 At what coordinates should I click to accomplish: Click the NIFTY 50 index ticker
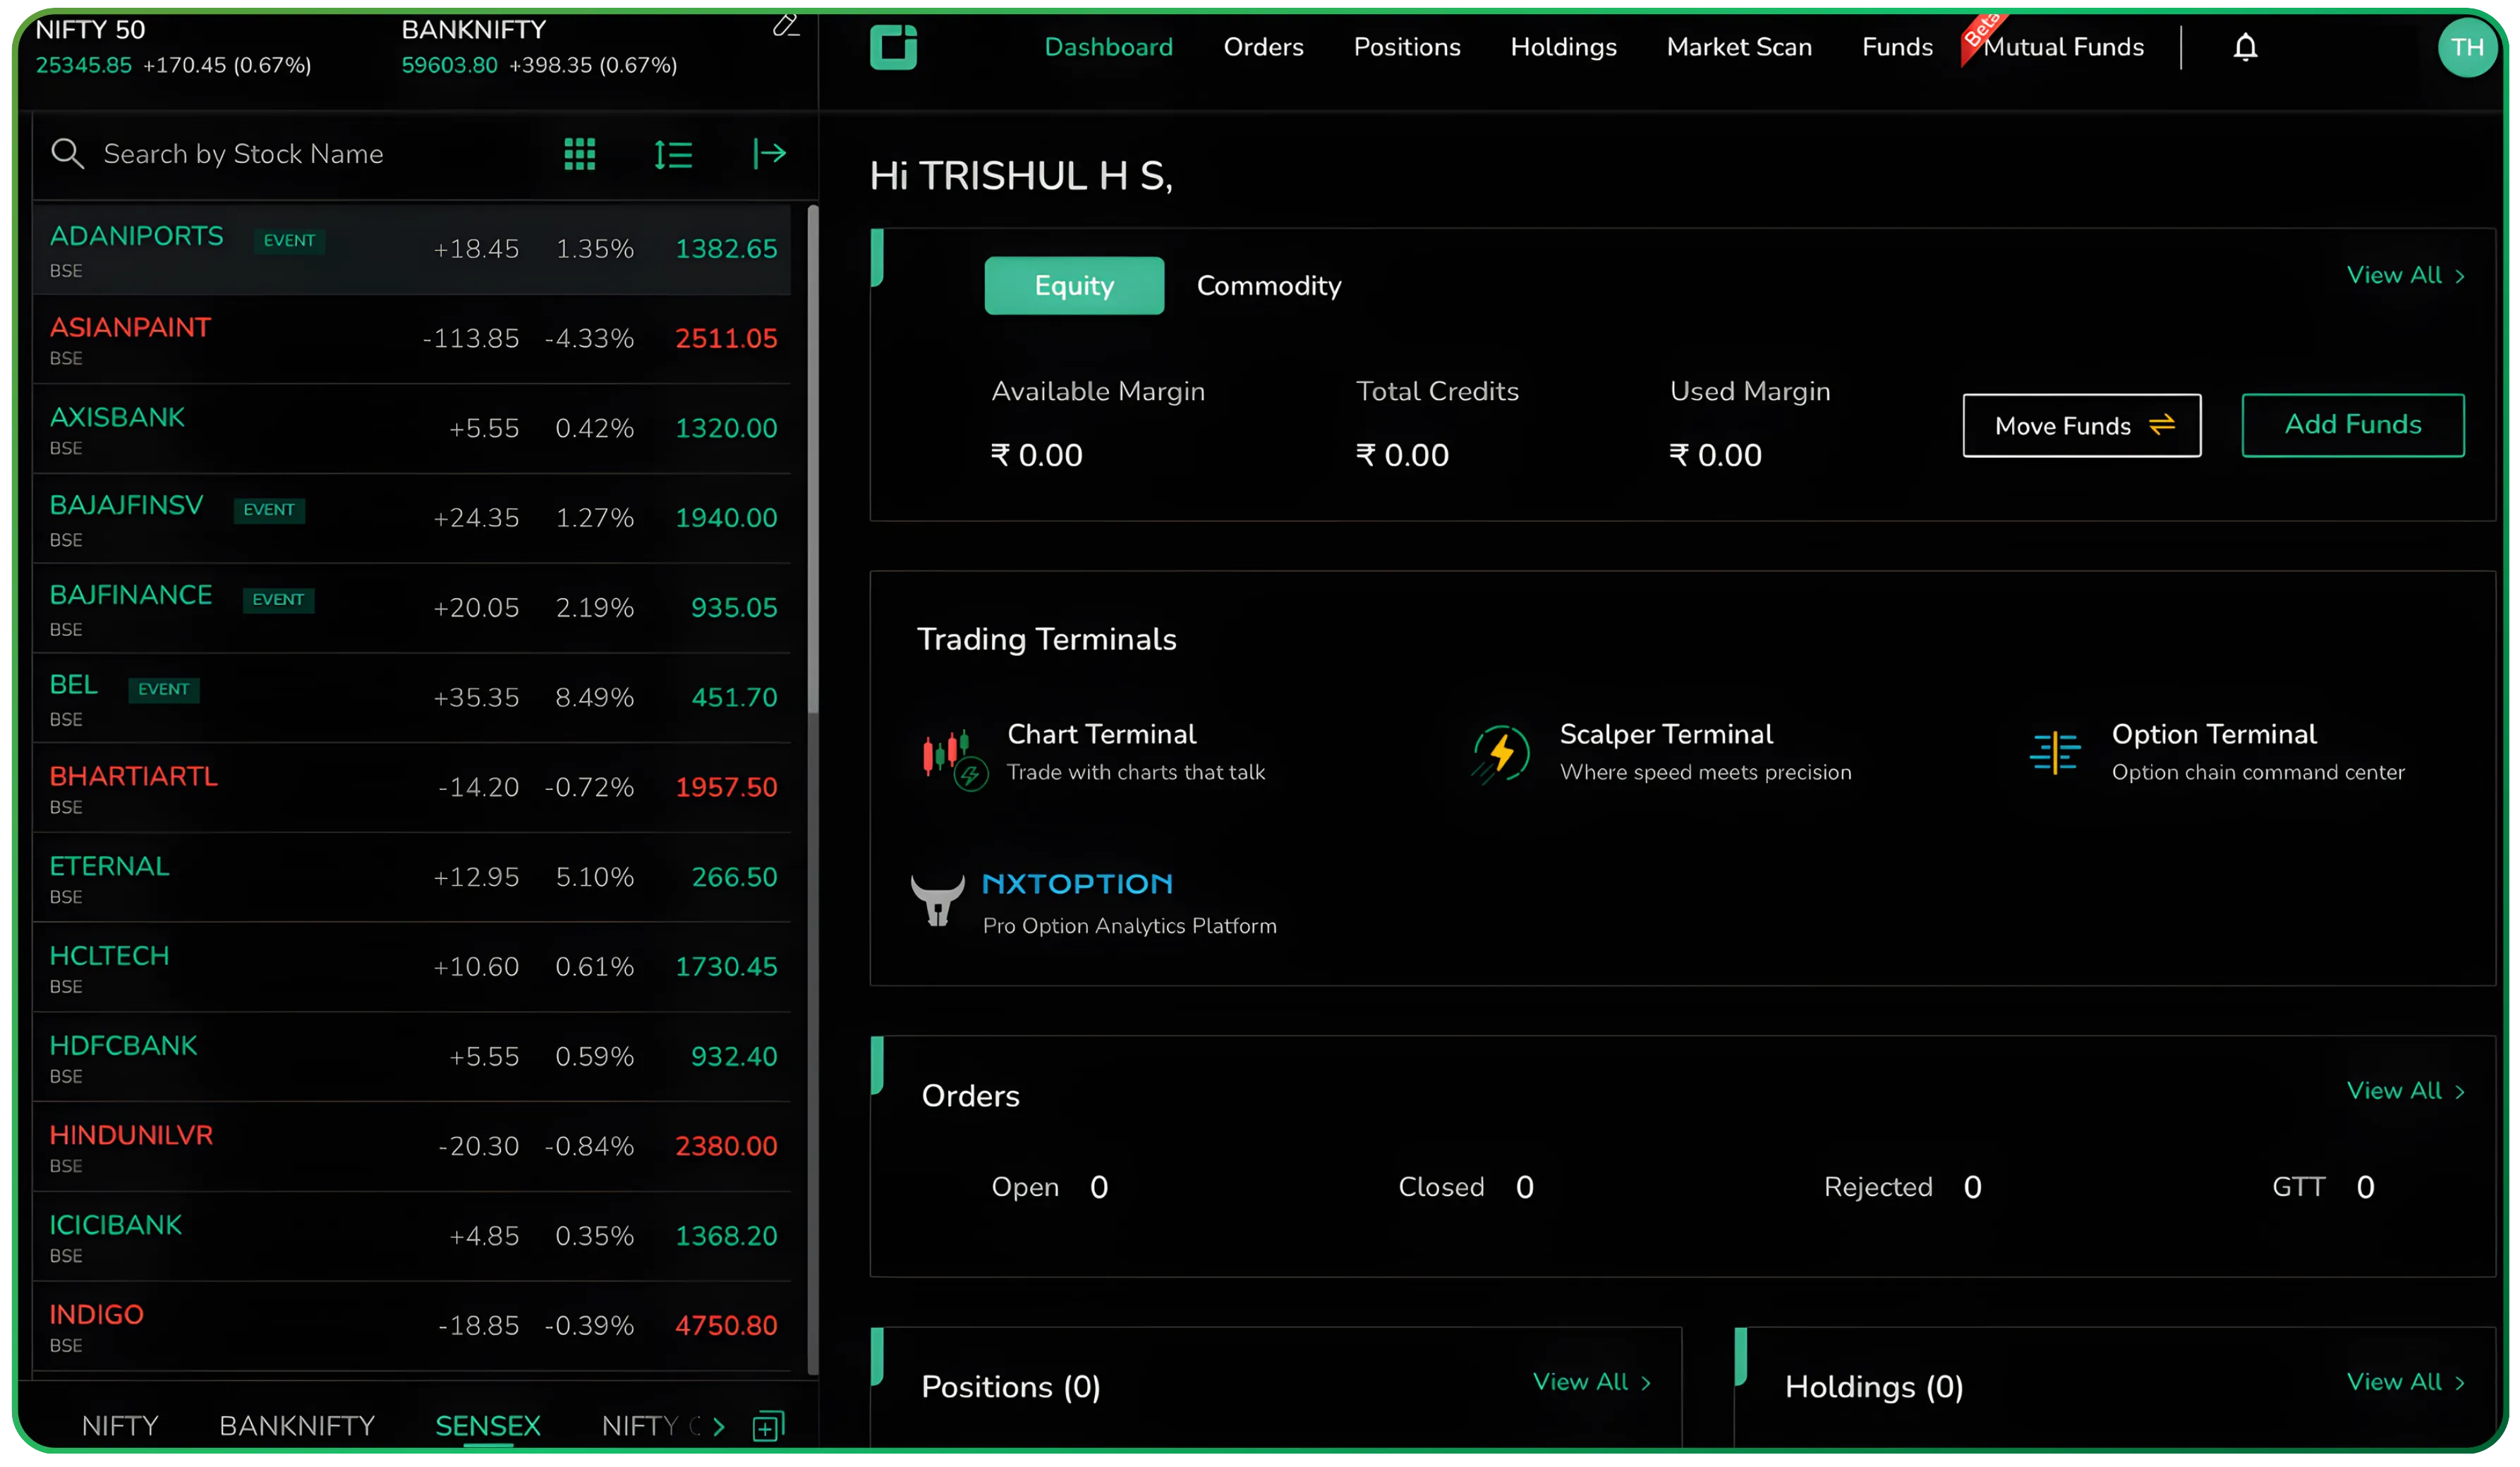[x=173, y=47]
